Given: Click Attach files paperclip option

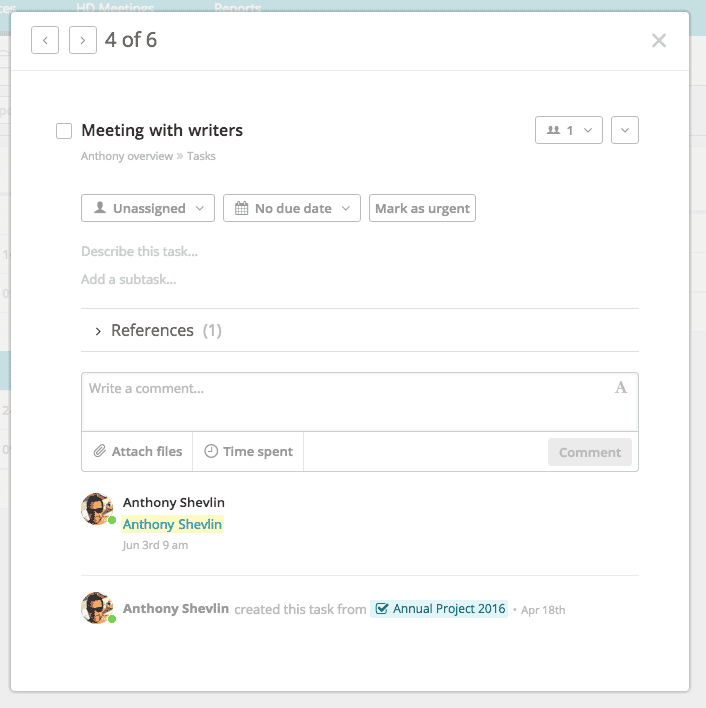Looking at the screenshot, I should (138, 451).
